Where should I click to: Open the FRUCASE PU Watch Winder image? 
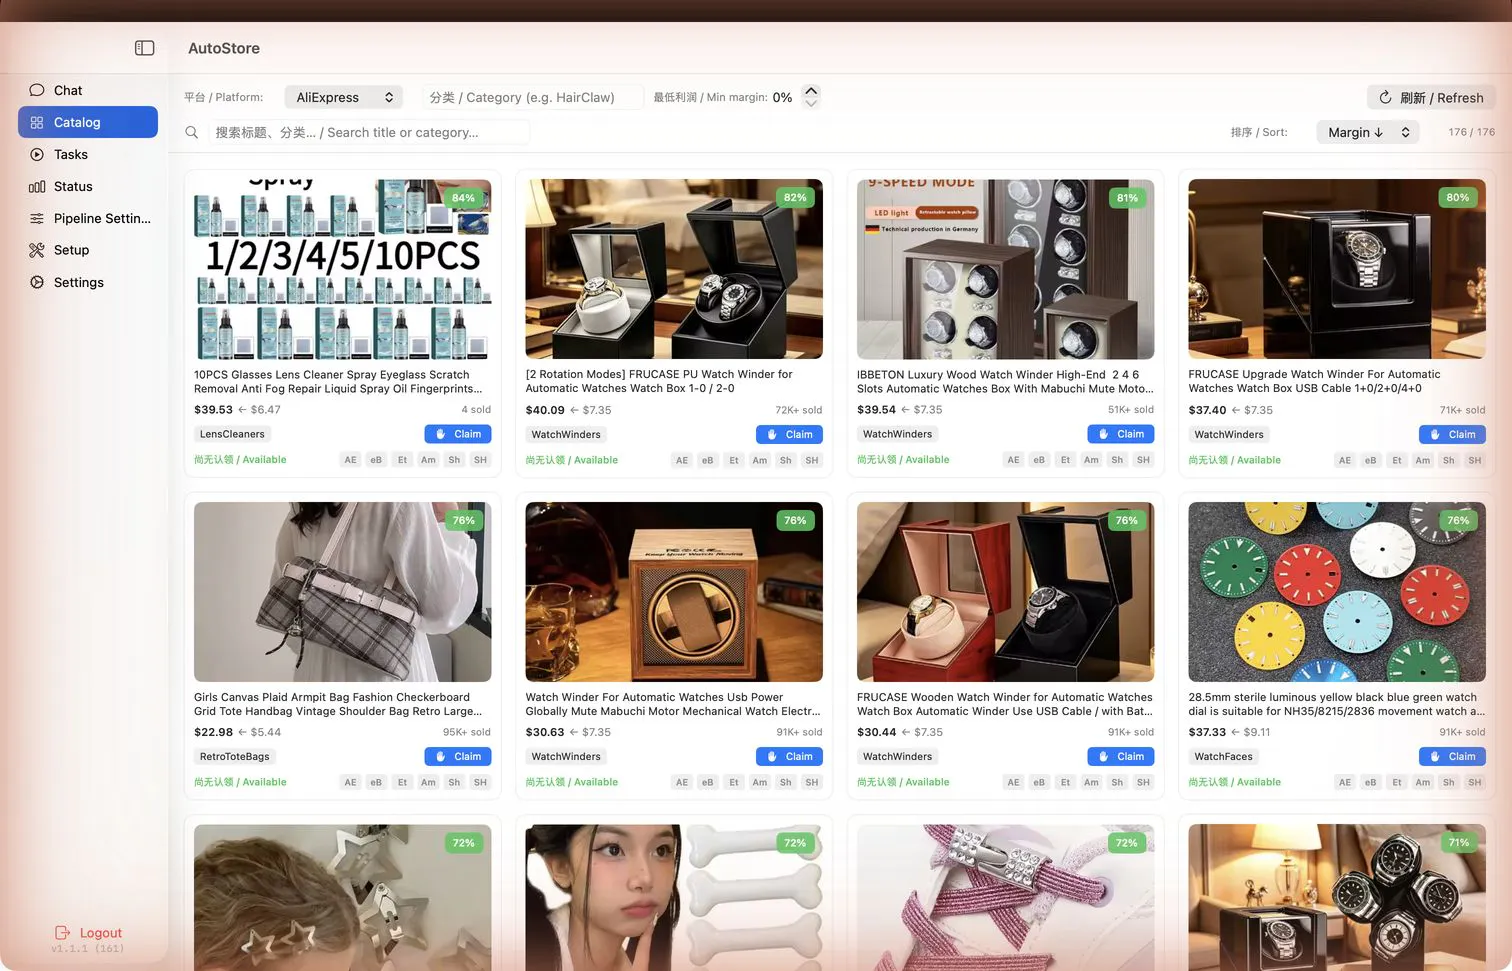point(674,269)
